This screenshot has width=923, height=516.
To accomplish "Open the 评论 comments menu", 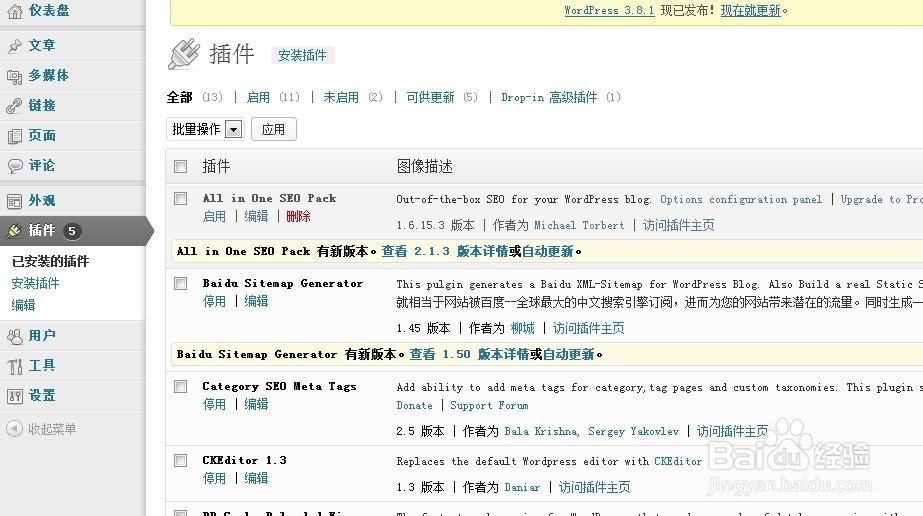I will pos(42,165).
